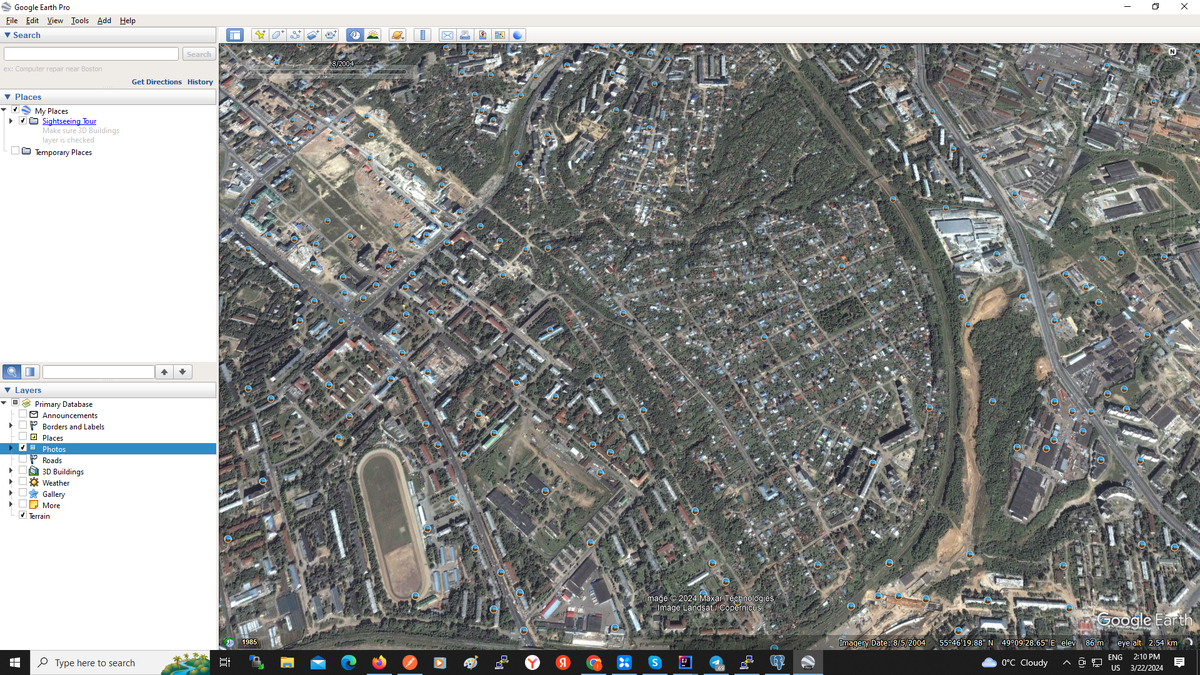Open the search History link
1200x675 pixels.
(x=200, y=82)
